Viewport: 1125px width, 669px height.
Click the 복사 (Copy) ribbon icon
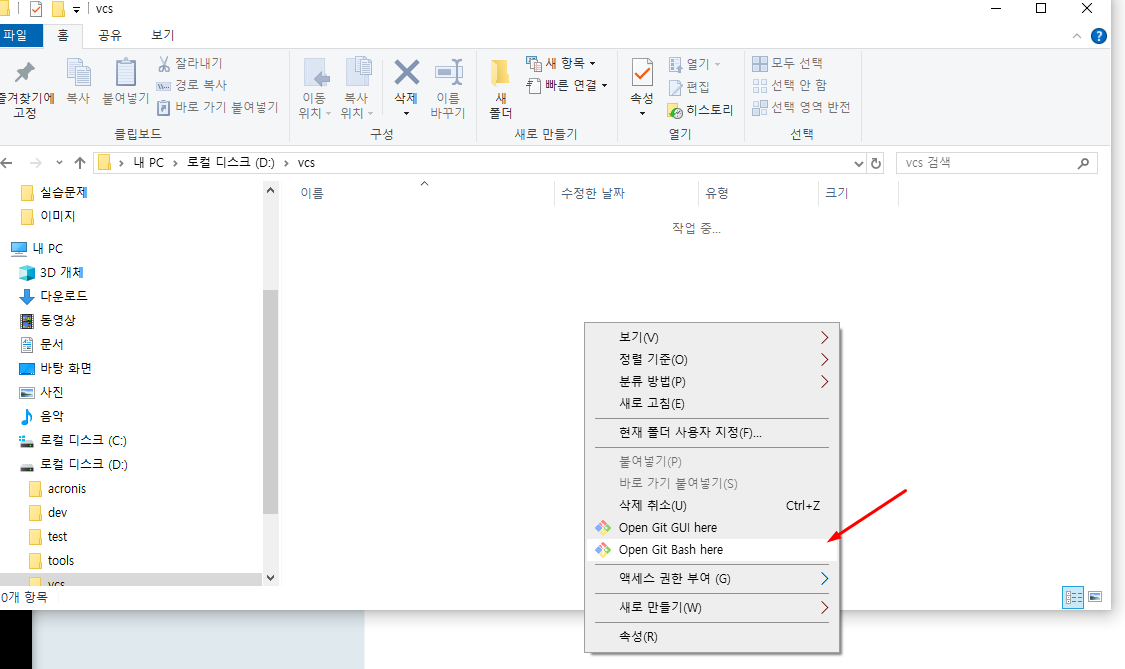click(78, 82)
